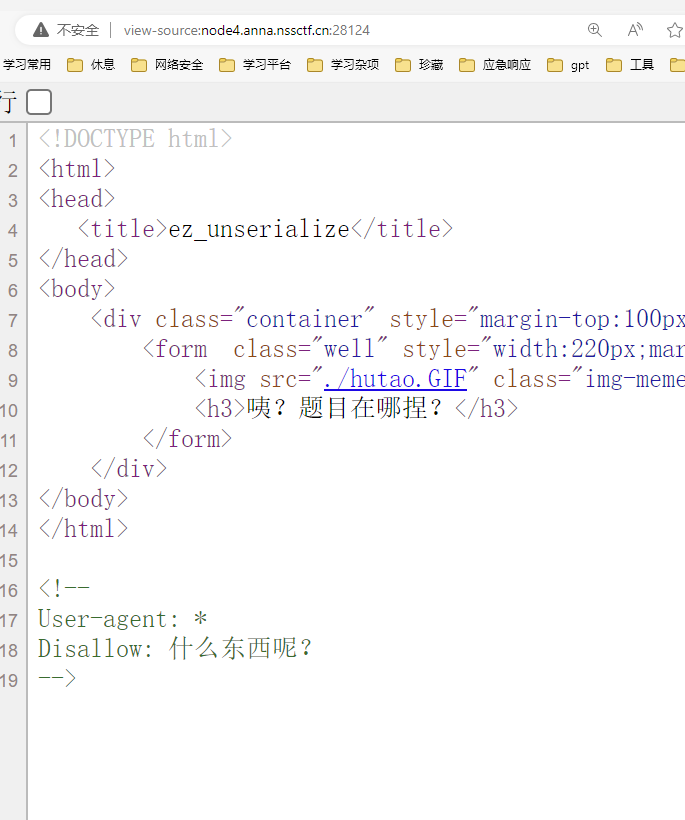
Task: Open the 网络安全 bookmark folder
Action: 167,64
